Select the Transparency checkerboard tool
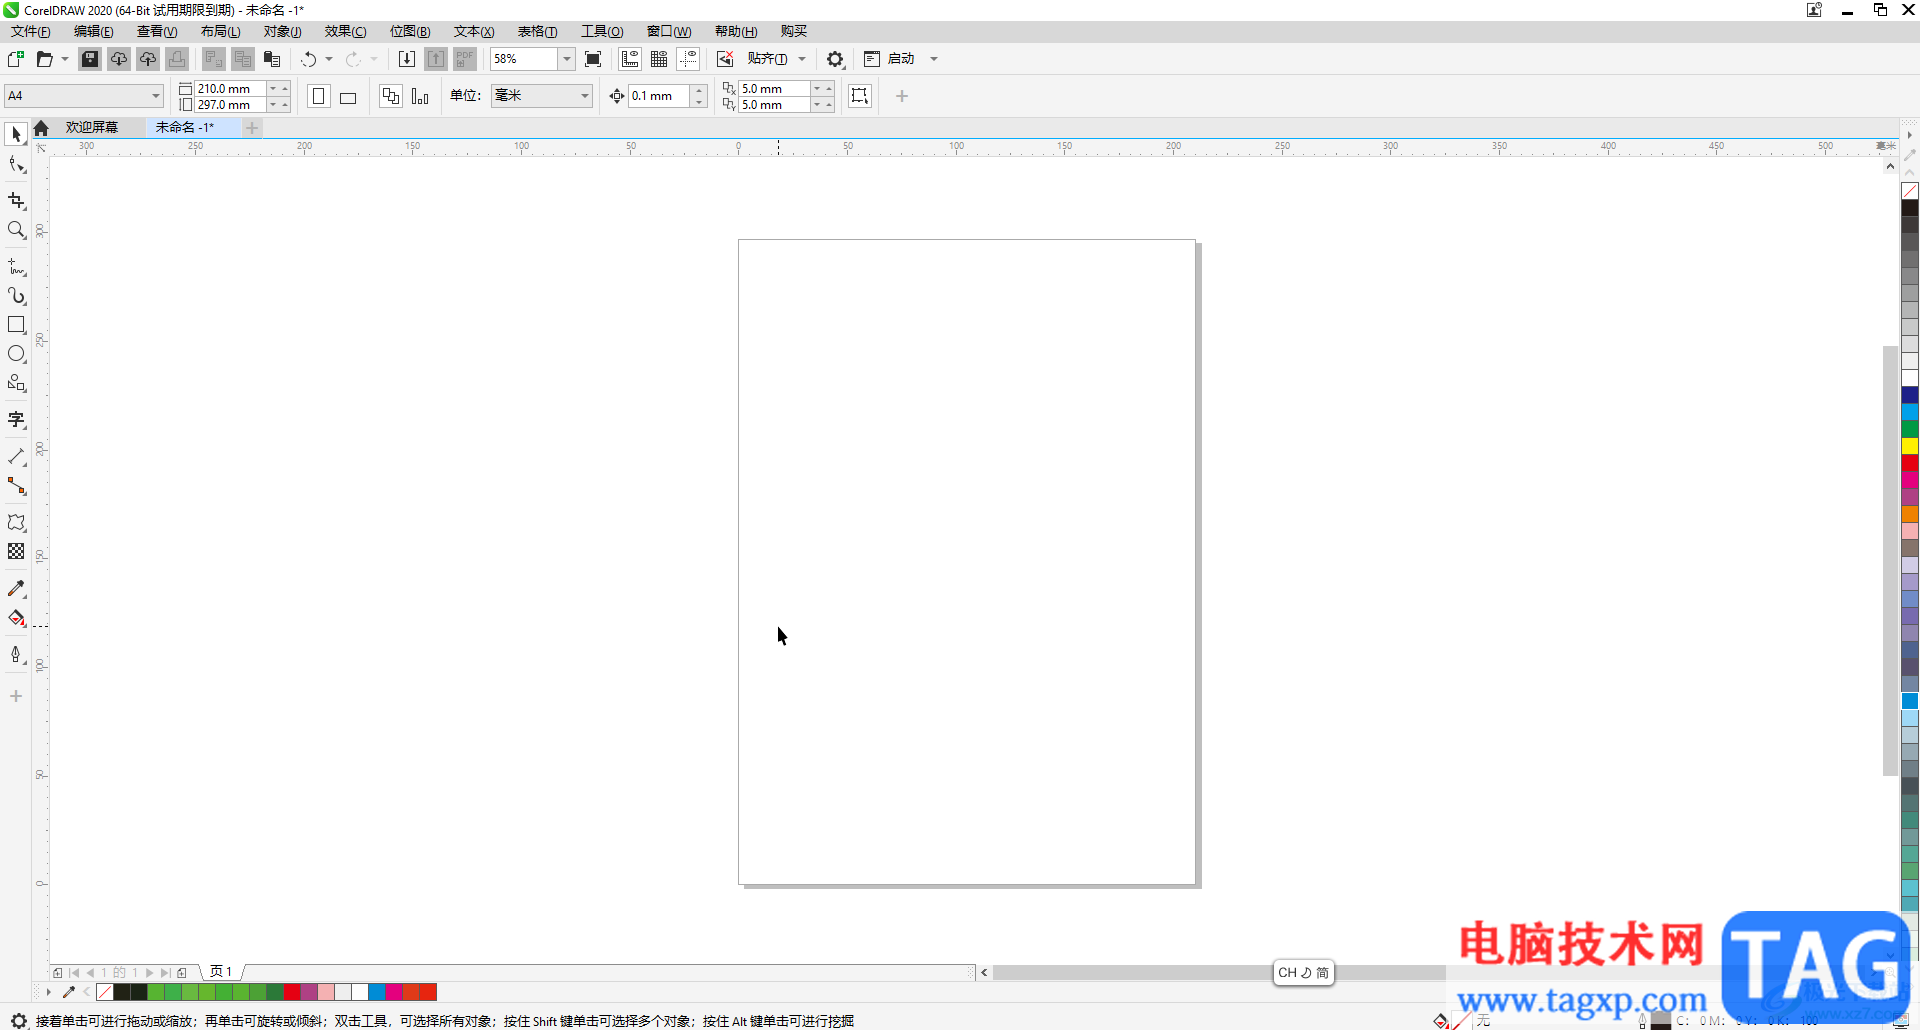This screenshot has width=1920, height=1030. [16, 552]
